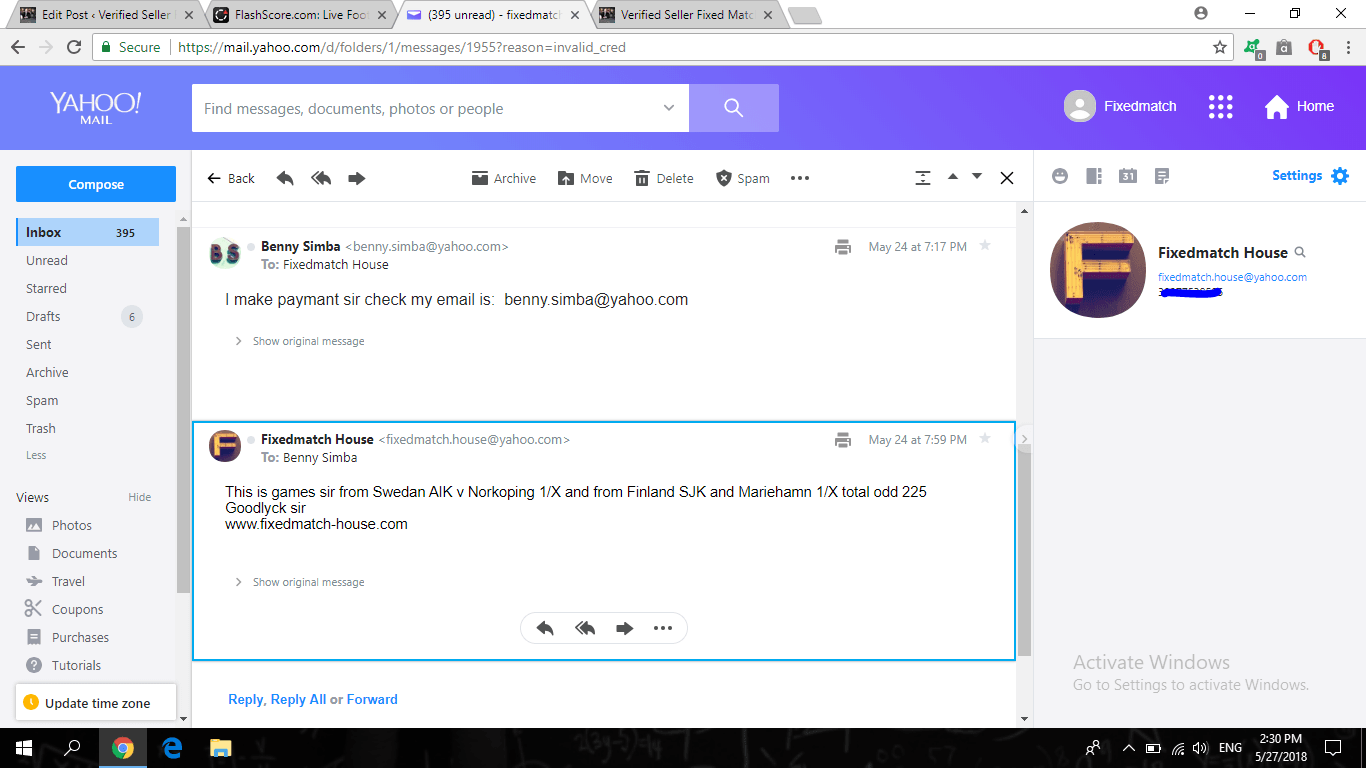Open the Drafts folder

coord(43,316)
